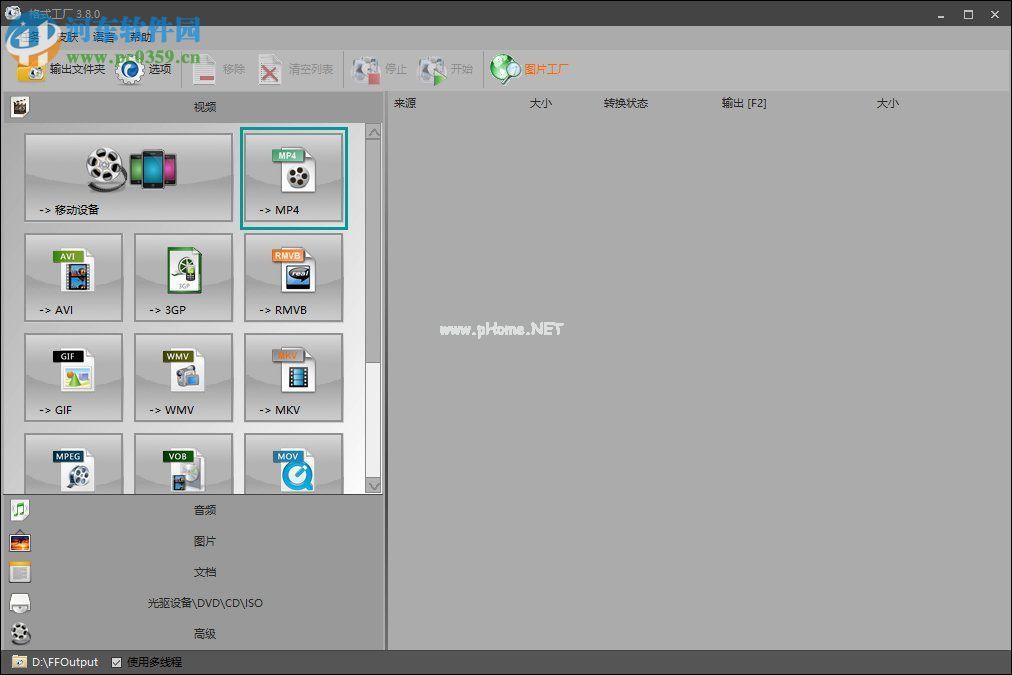Select the WMV format tile

pyautogui.click(x=183, y=377)
